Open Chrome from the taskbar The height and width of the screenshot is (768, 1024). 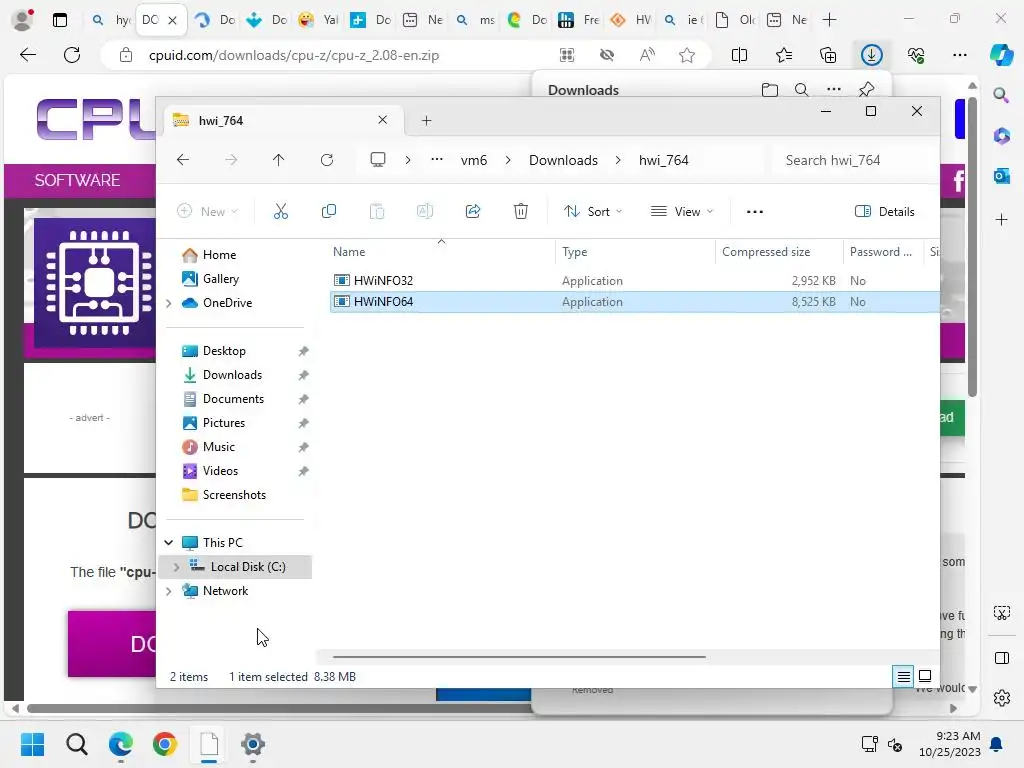pyautogui.click(x=165, y=744)
